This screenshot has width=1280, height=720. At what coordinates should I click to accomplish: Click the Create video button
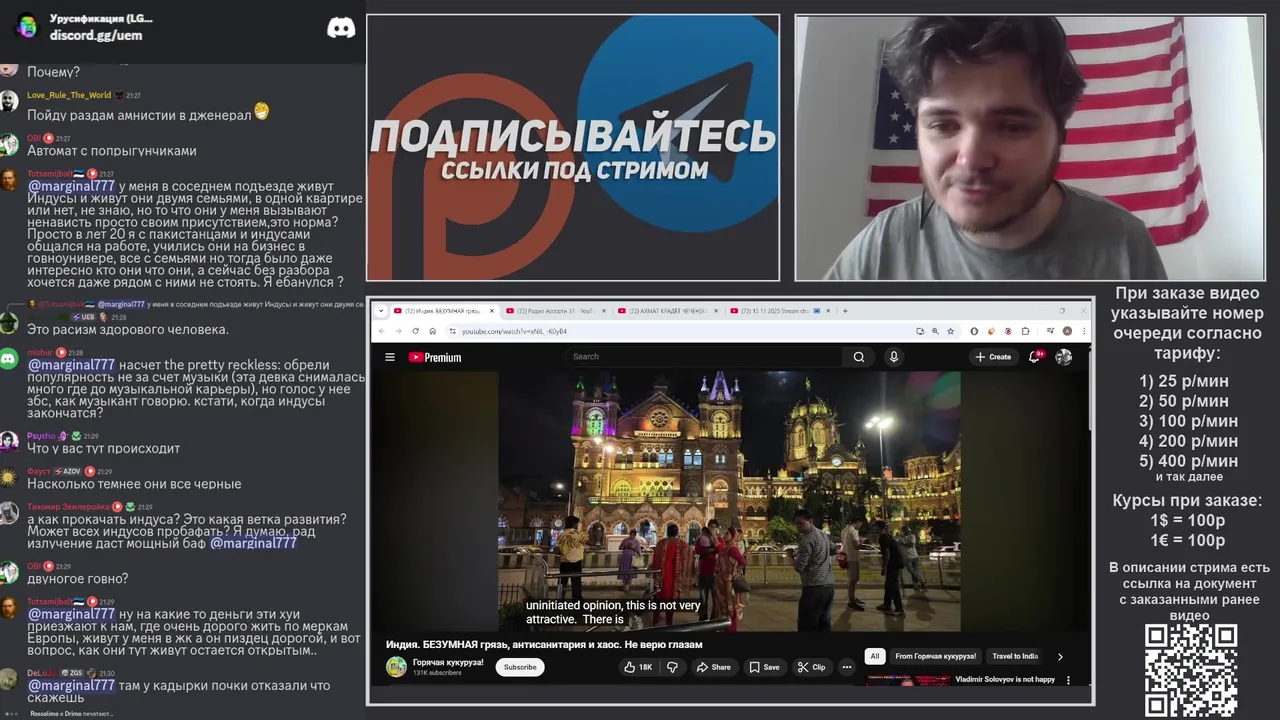(x=993, y=357)
